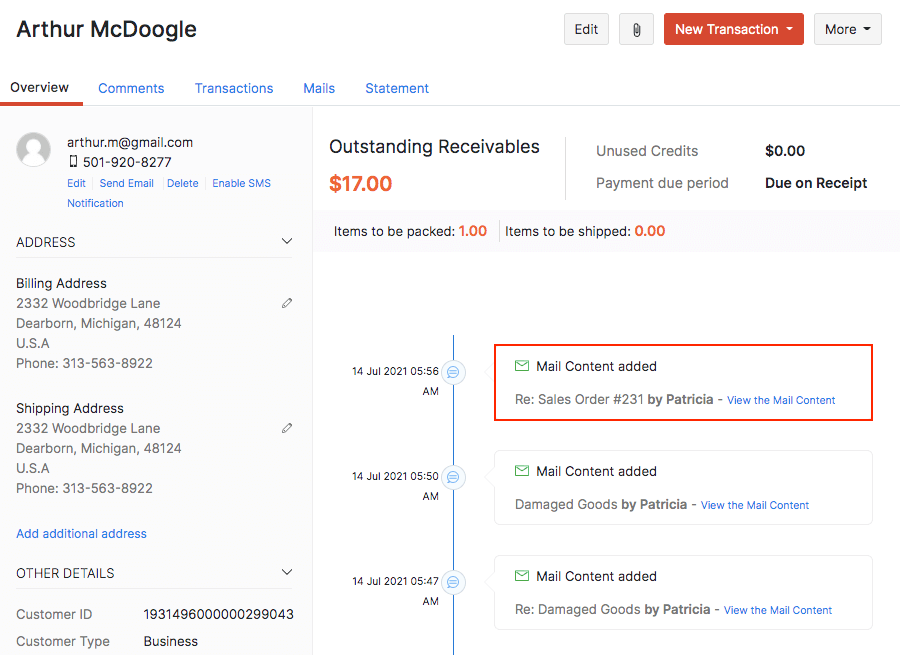Click the green mail icon on the highlighted entry
Viewport: 900px width, 655px height.
pos(521,366)
